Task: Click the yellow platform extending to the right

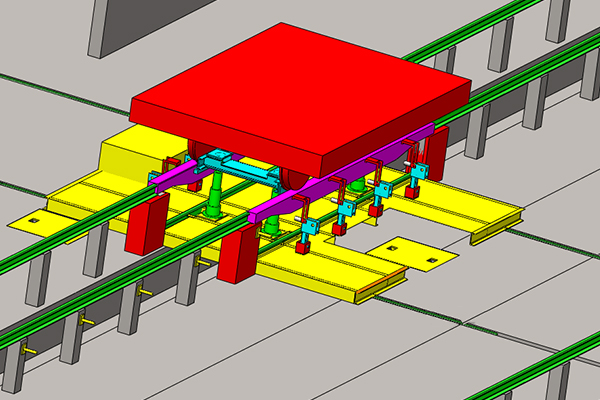Action: tap(470, 212)
